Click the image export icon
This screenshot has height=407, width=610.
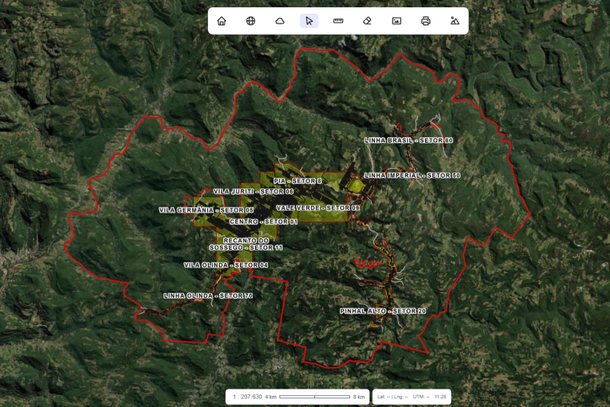tap(396, 21)
